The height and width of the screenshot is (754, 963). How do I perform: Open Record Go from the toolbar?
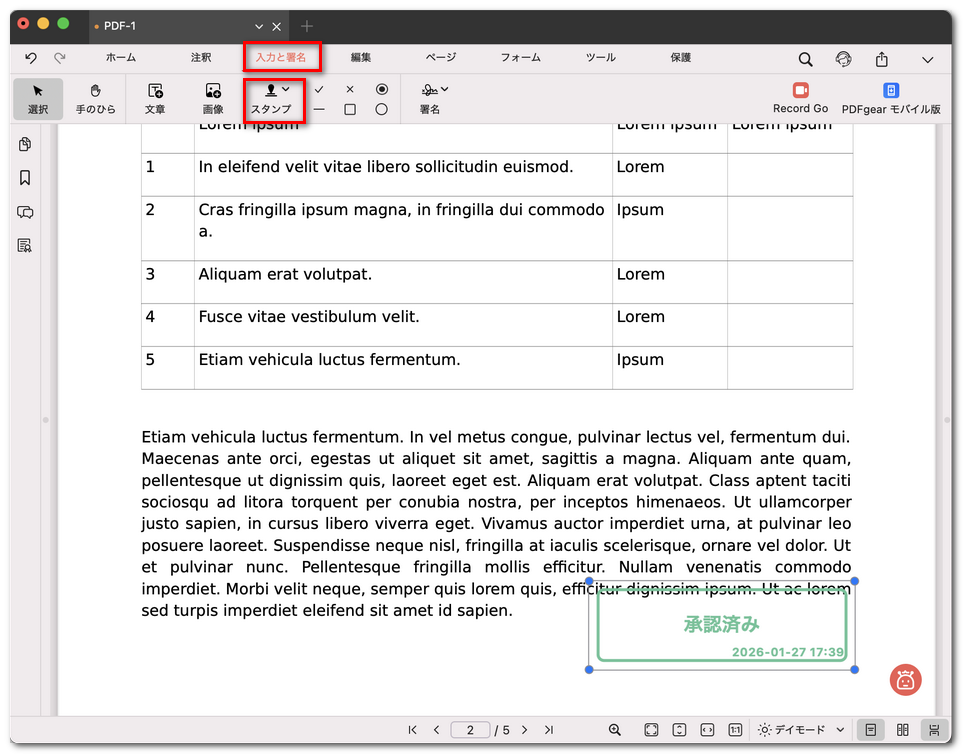click(800, 98)
